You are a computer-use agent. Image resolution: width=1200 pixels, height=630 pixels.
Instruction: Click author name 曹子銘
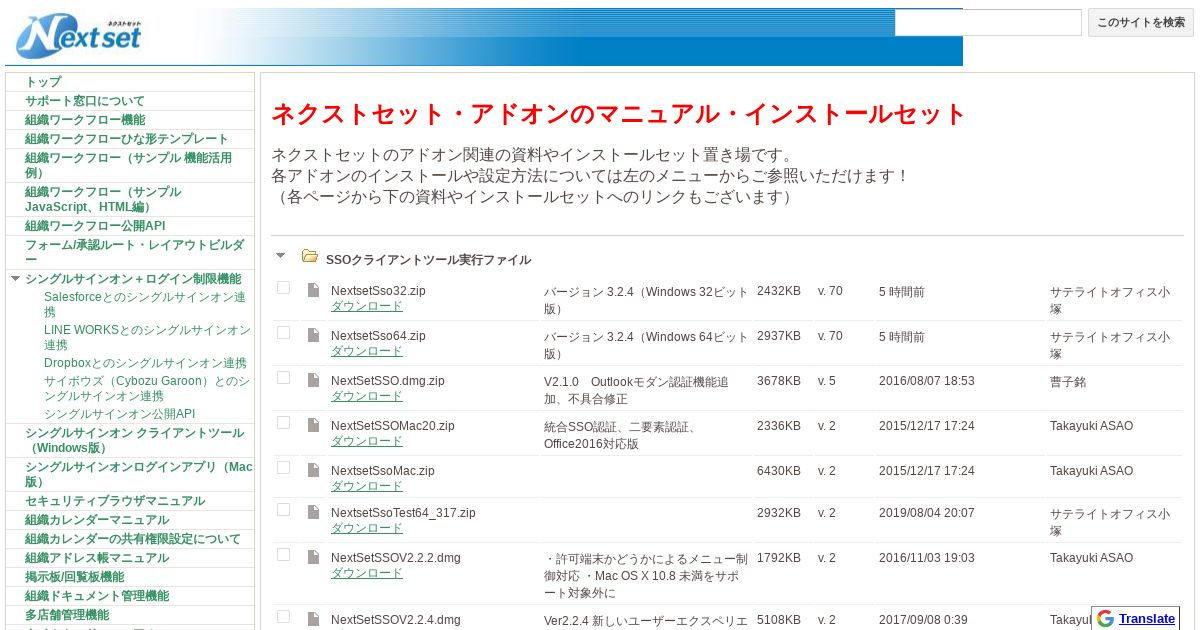click(x=1068, y=381)
